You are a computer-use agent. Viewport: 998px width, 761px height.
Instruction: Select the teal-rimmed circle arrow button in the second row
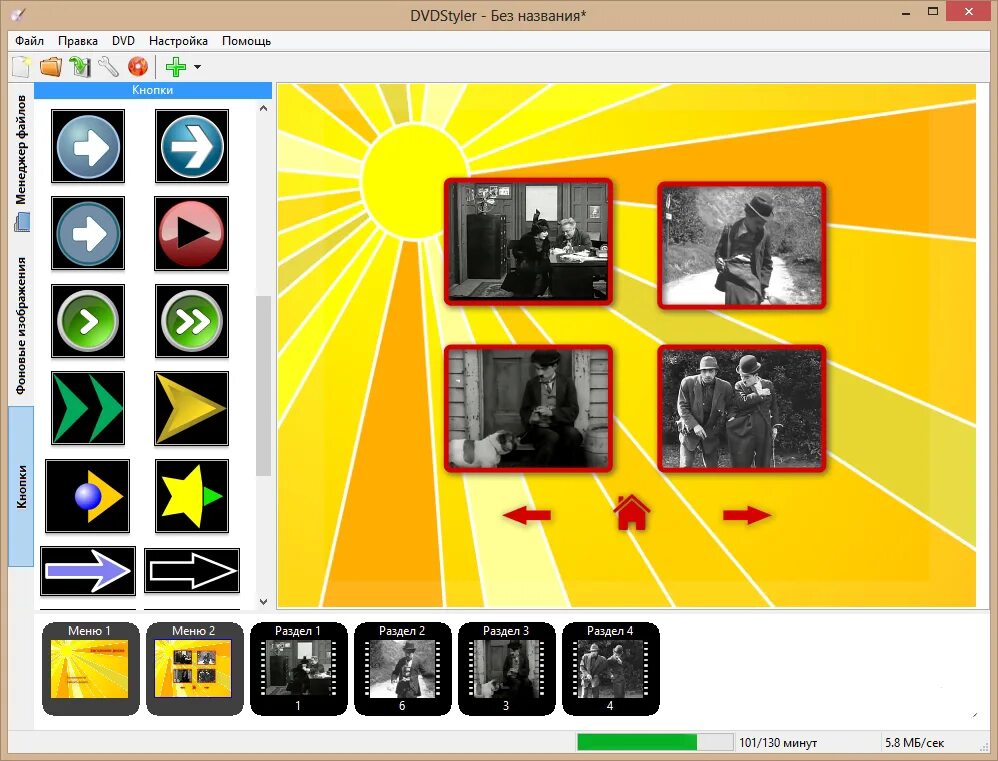[88, 234]
